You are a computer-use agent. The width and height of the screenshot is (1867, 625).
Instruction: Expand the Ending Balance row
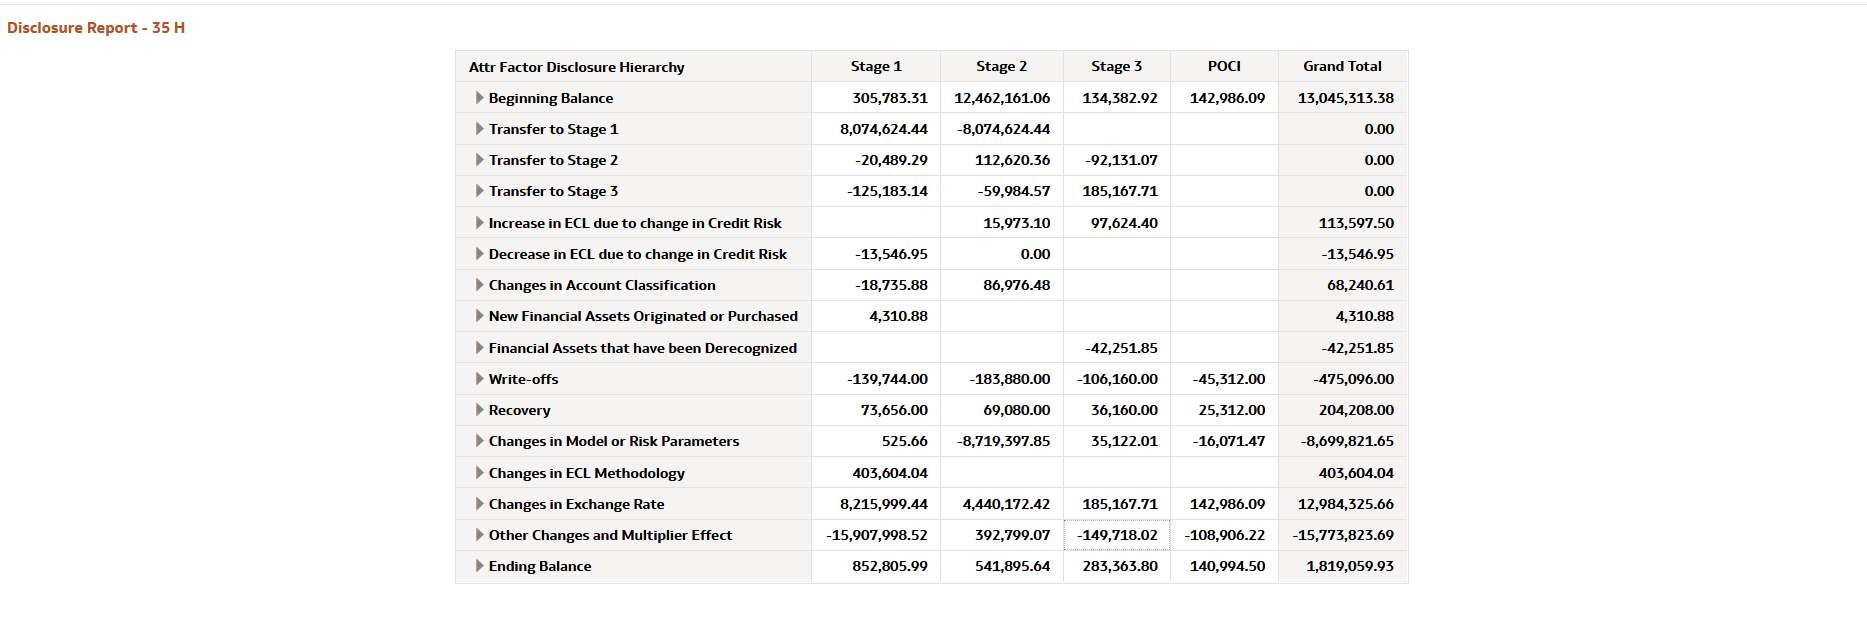coord(480,566)
